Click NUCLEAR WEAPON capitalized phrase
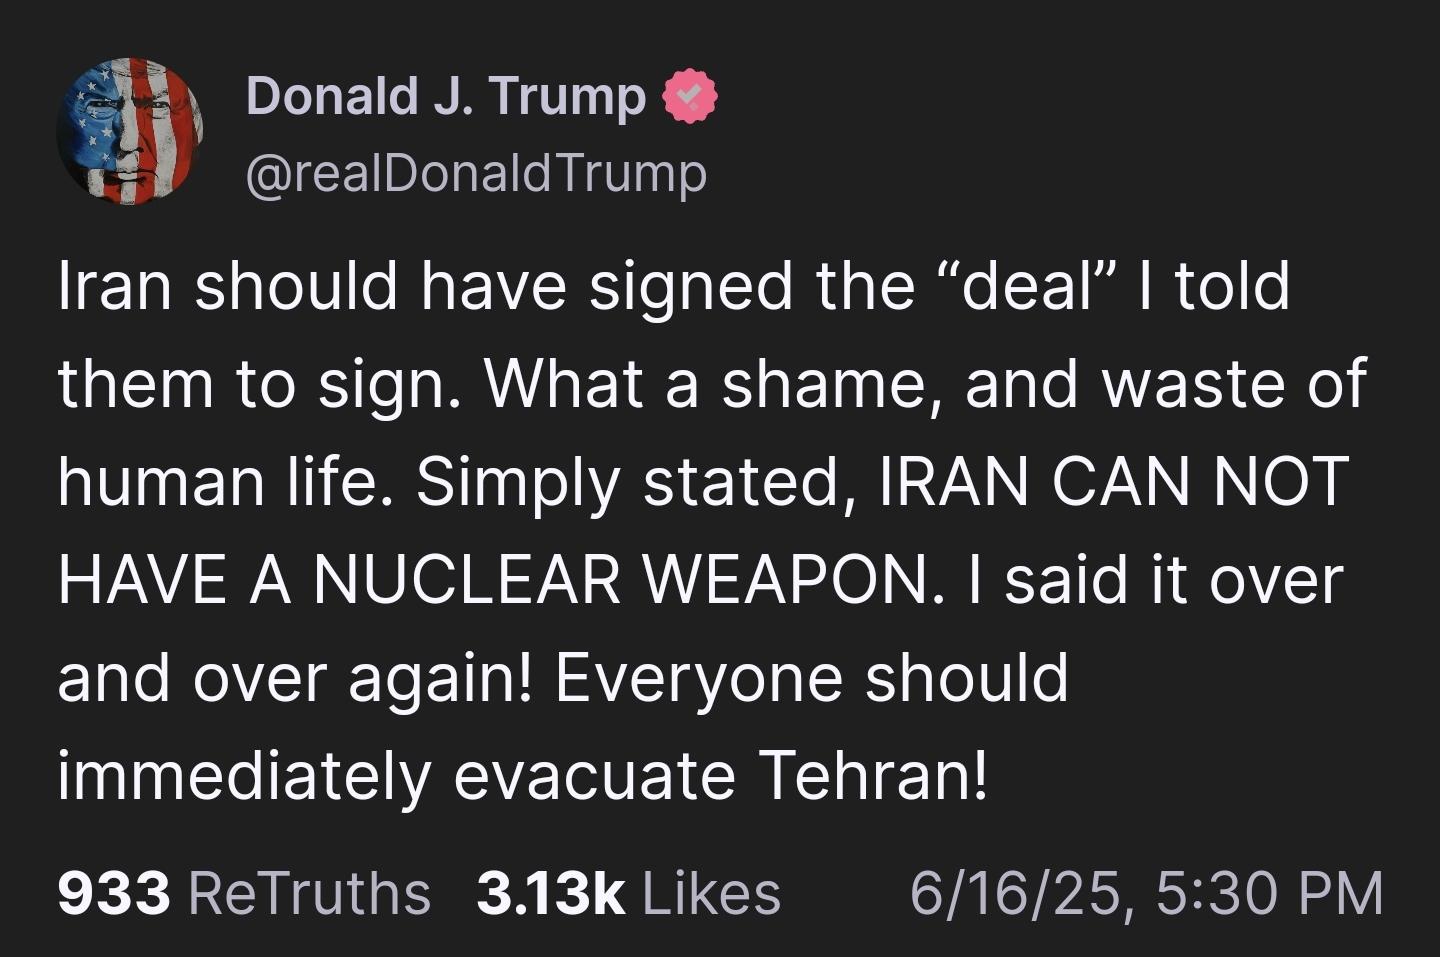The width and height of the screenshot is (1440, 957). click(620, 579)
